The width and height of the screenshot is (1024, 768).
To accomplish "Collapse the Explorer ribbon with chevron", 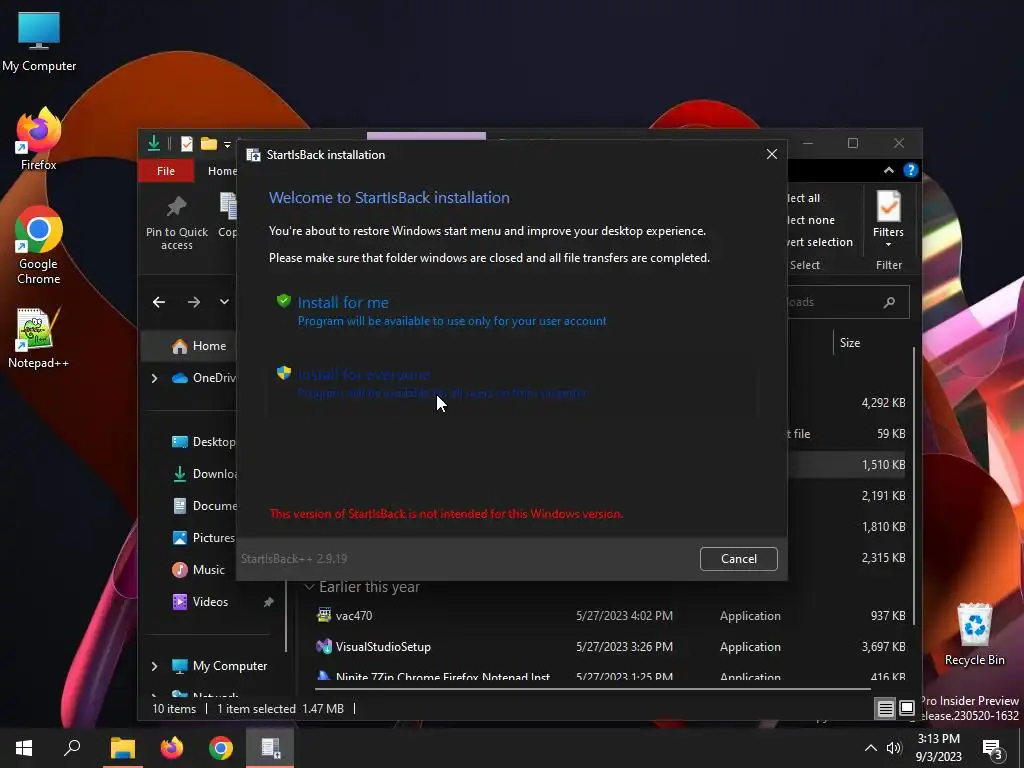I will tap(888, 170).
